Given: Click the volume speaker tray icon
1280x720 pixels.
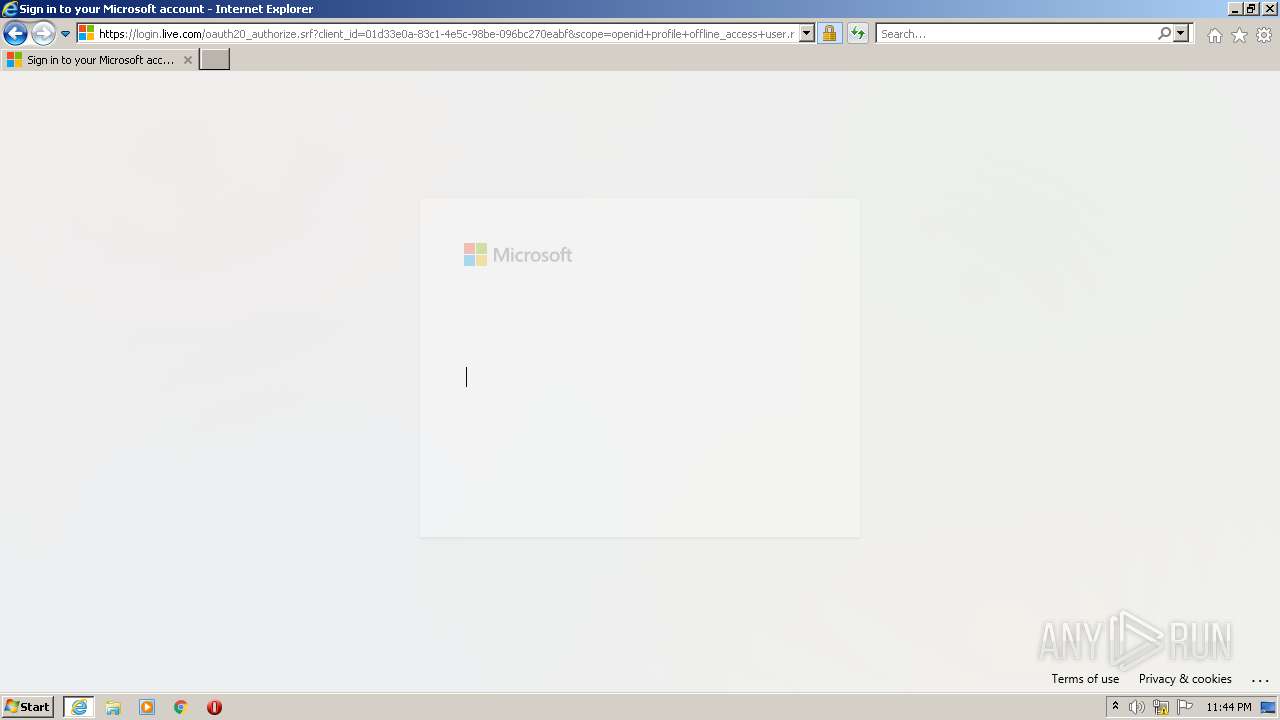Looking at the screenshot, I should (1137, 707).
